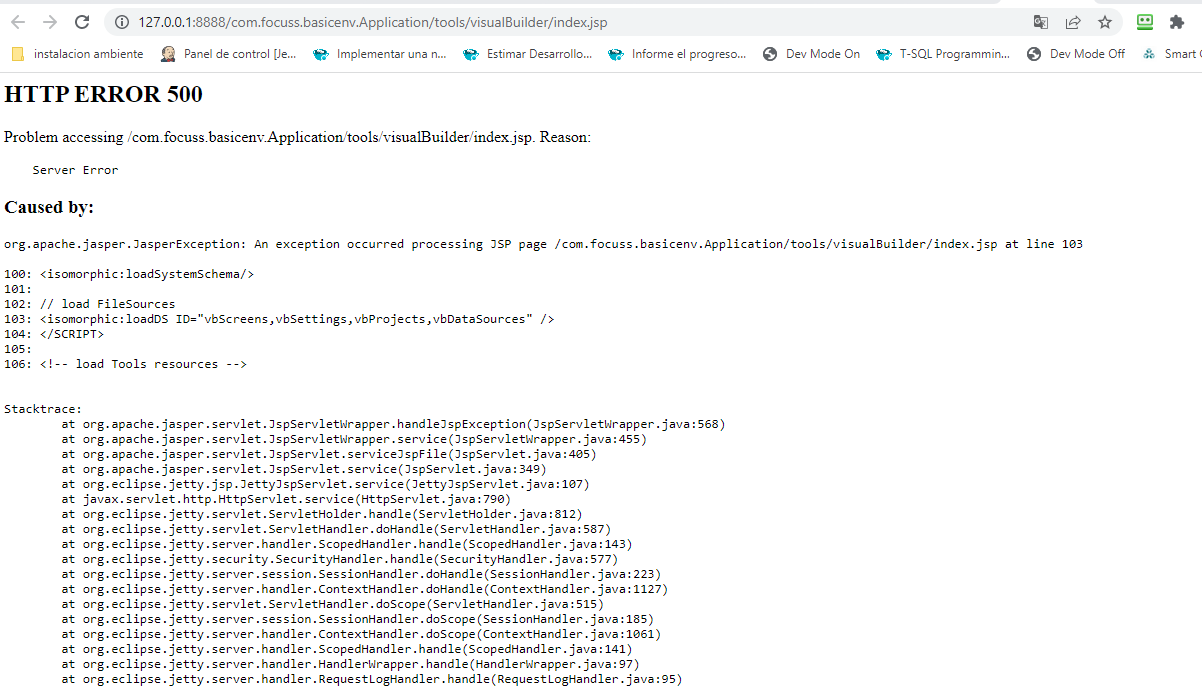1202x687 pixels.
Task: Click the 'HTTP ERROR 500' heading
Action: (103, 95)
